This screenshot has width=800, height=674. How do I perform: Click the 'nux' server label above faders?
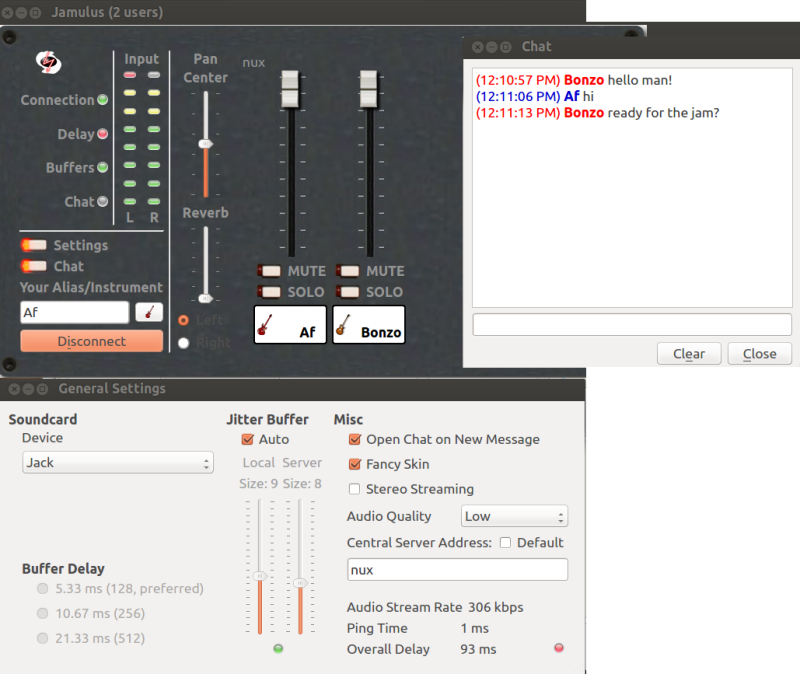click(x=254, y=63)
